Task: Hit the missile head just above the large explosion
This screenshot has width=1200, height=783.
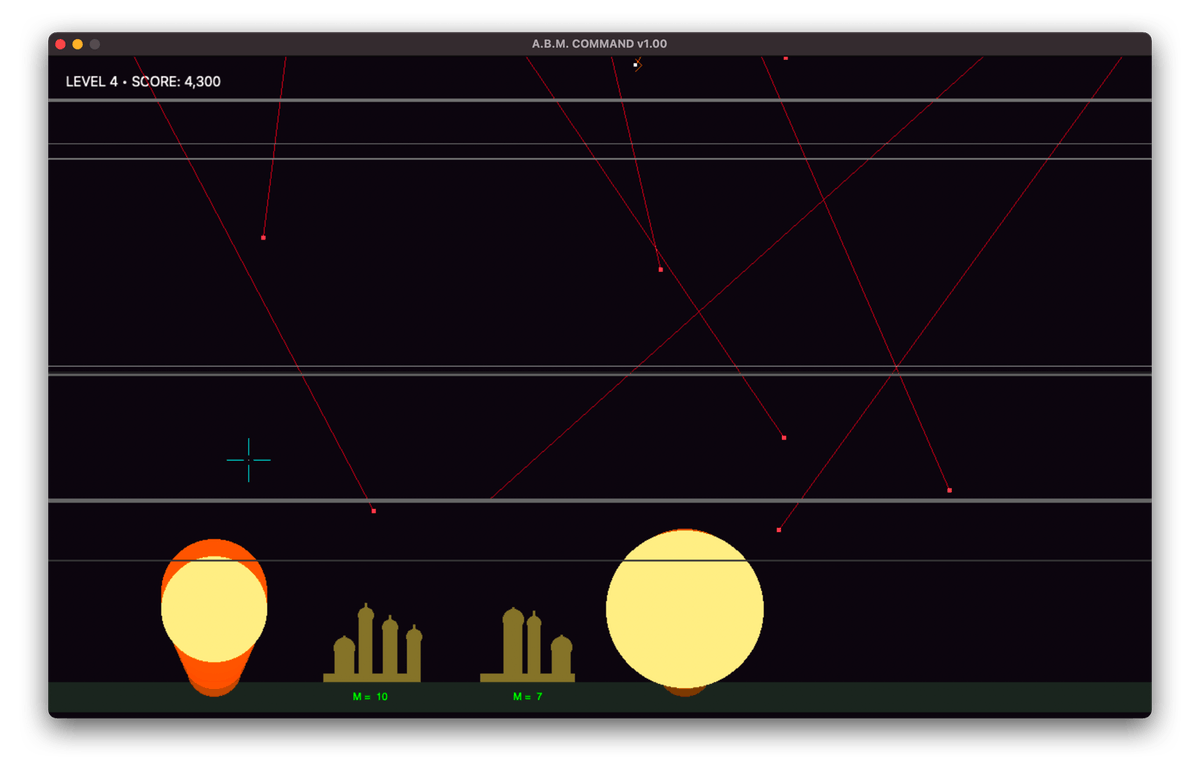Action: click(778, 530)
